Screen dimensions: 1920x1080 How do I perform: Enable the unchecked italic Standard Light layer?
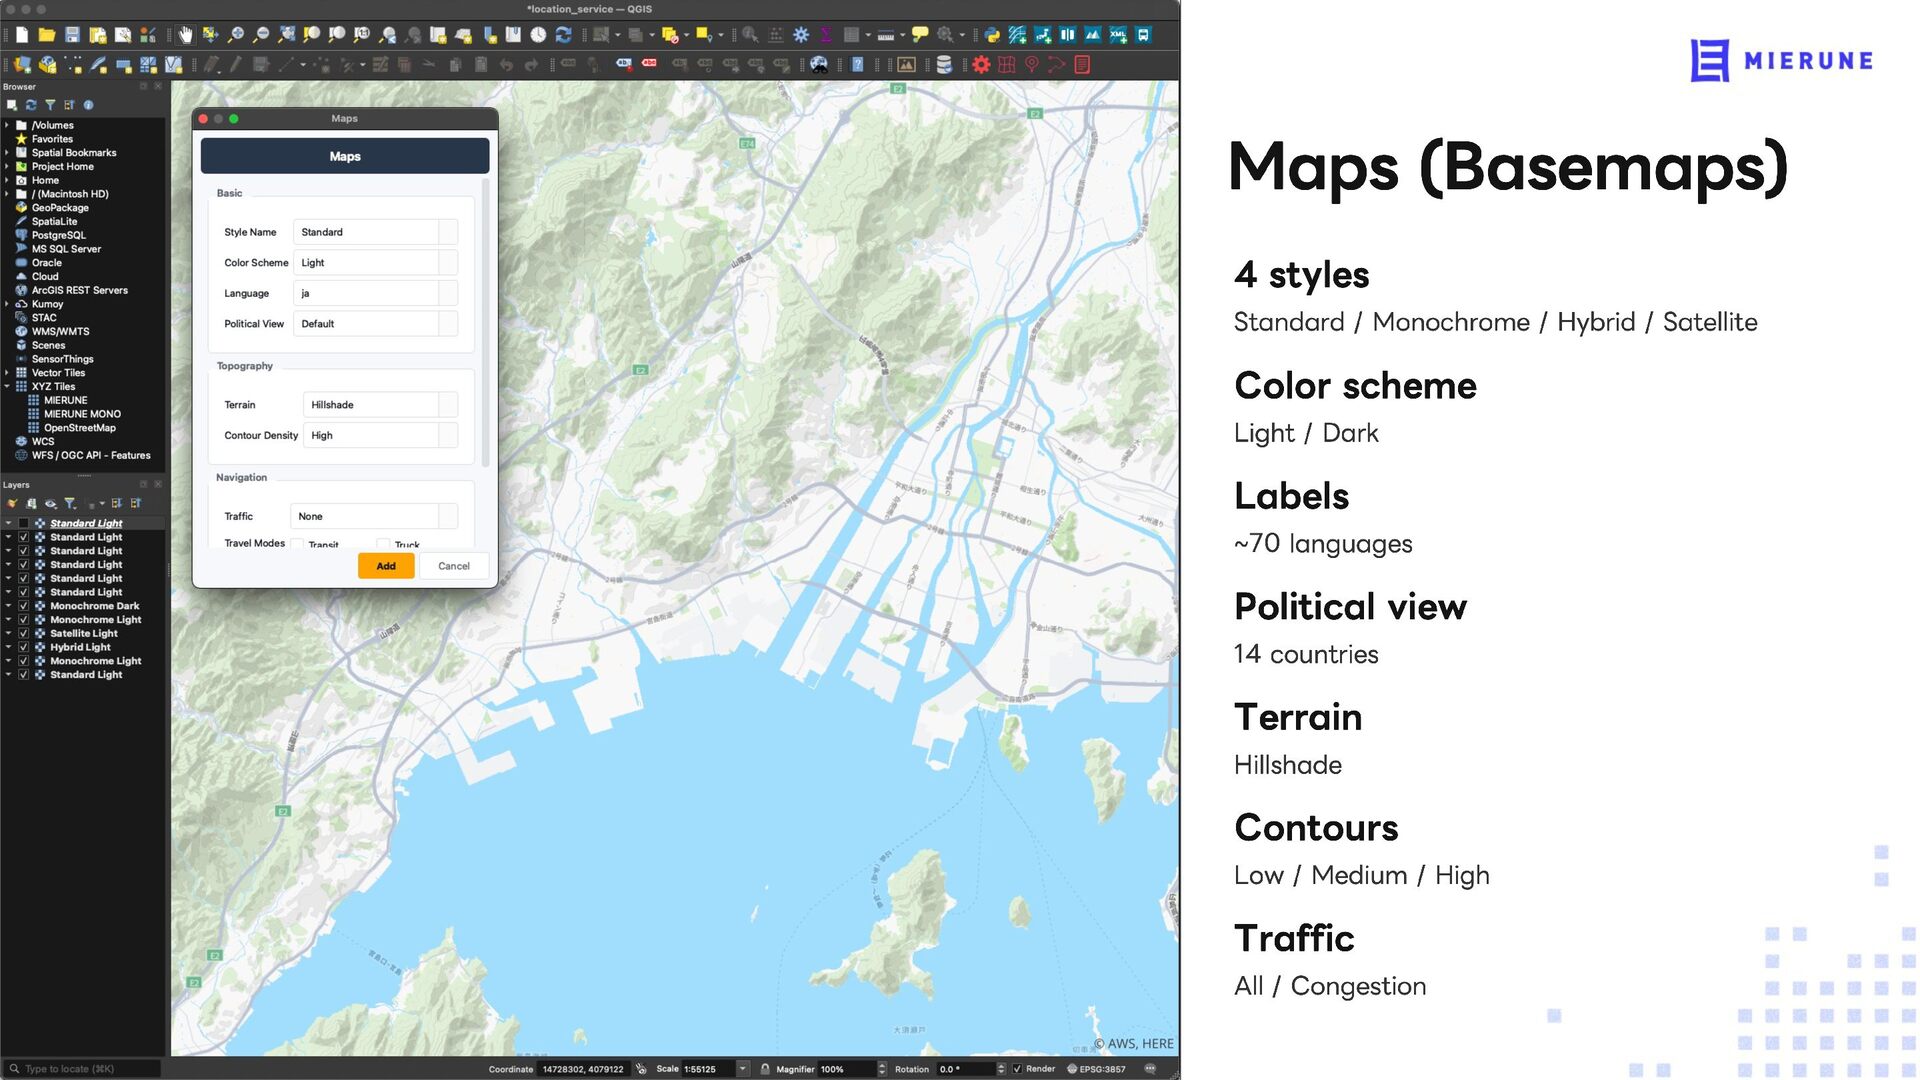24,523
